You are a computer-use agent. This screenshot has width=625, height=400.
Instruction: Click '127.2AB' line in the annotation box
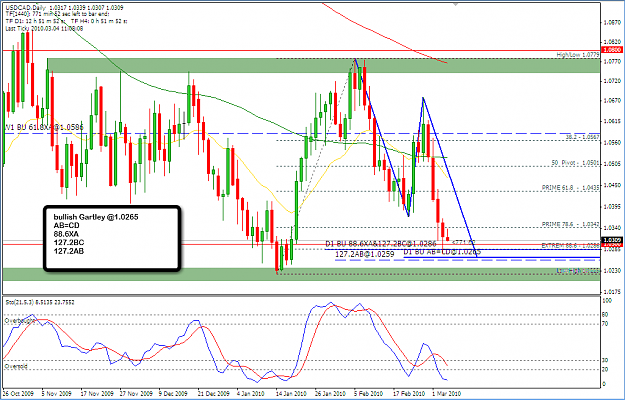pyautogui.click(x=69, y=251)
